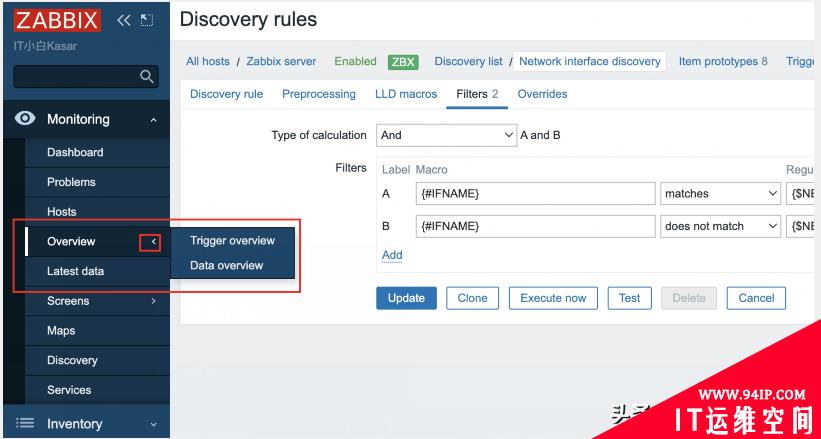The image size is (821, 439).
Task: Click the sidebar search field
Action: [x=86, y=76]
